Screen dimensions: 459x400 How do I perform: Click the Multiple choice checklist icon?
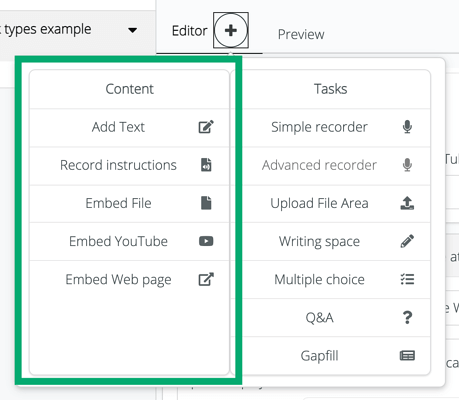click(x=407, y=279)
